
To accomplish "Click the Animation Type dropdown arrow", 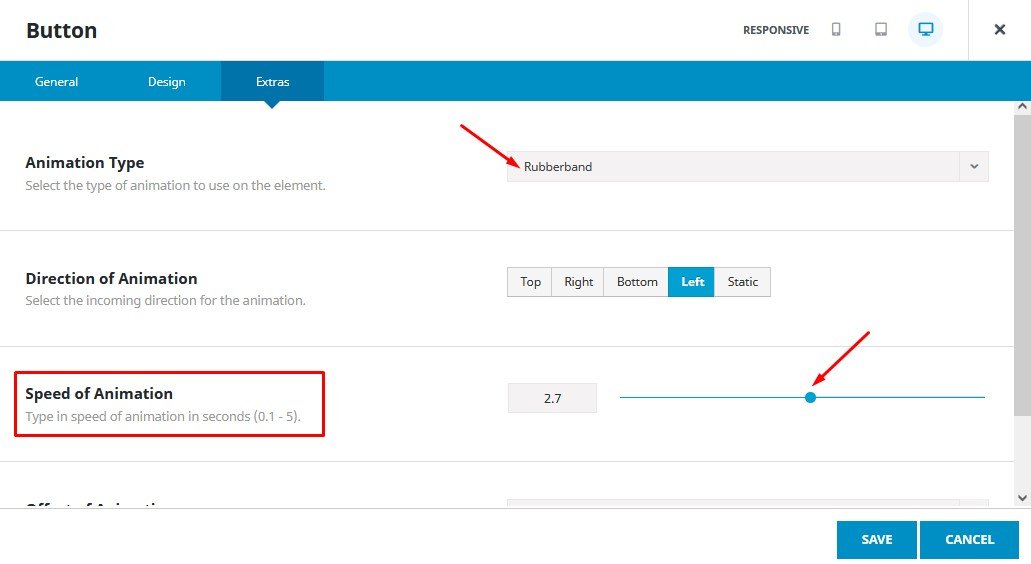I will 974,167.
